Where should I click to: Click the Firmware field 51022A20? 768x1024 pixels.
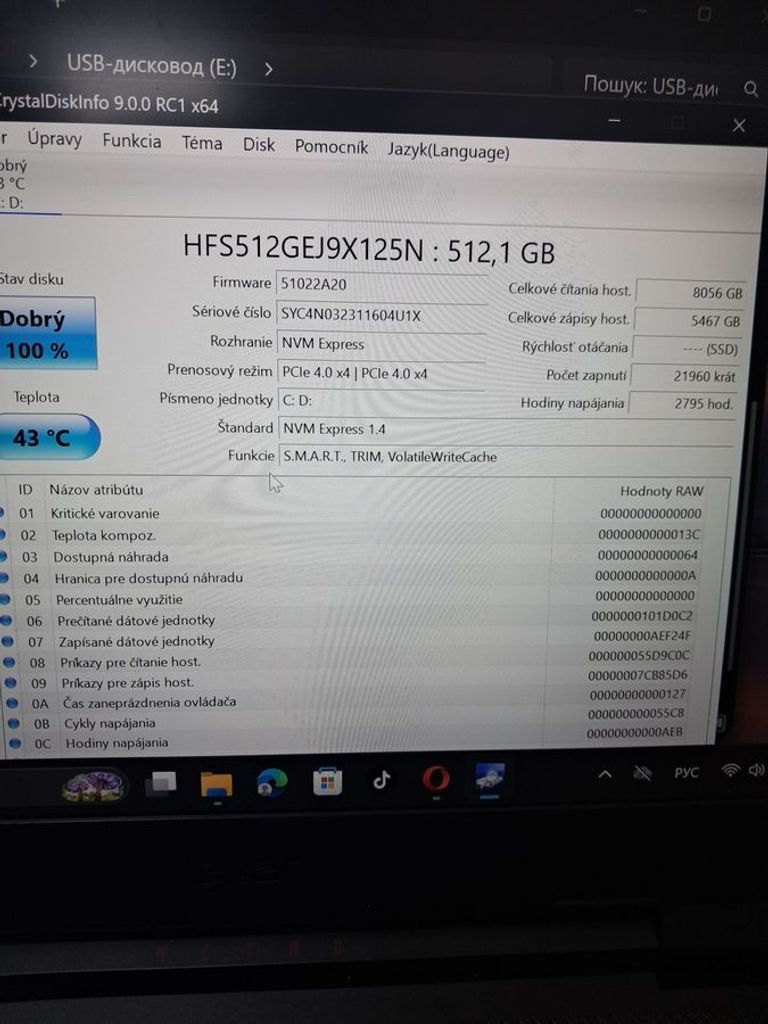click(381, 284)
